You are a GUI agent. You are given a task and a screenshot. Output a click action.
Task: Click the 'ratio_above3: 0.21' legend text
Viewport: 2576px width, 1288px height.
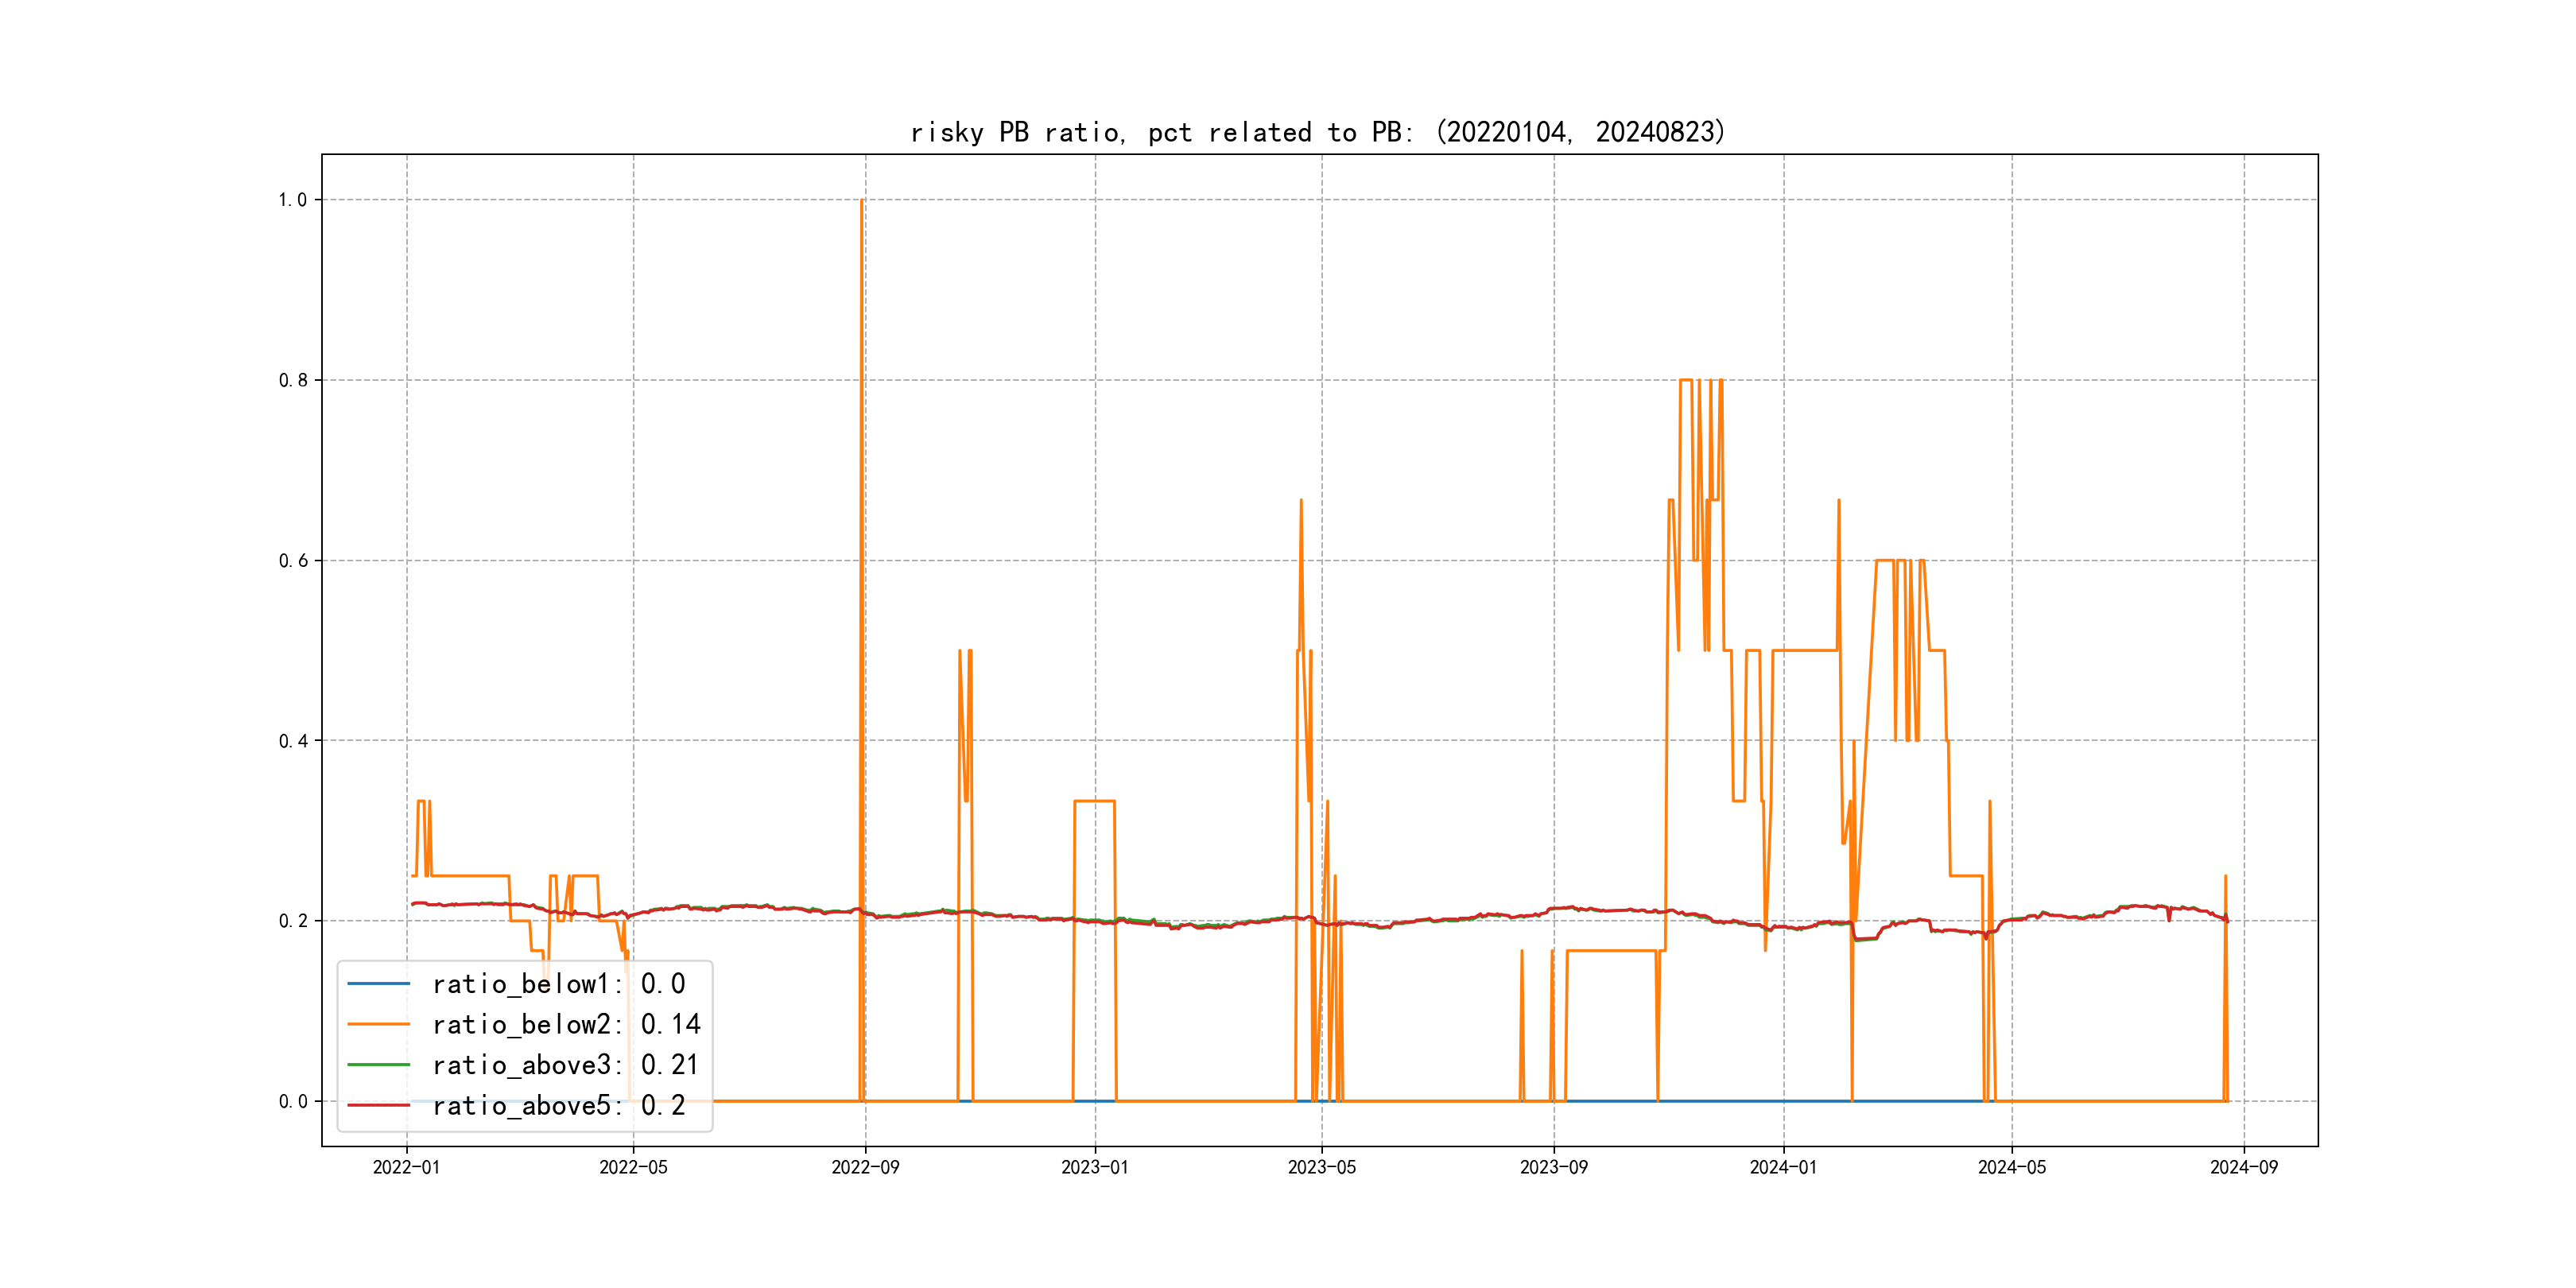565,1065
